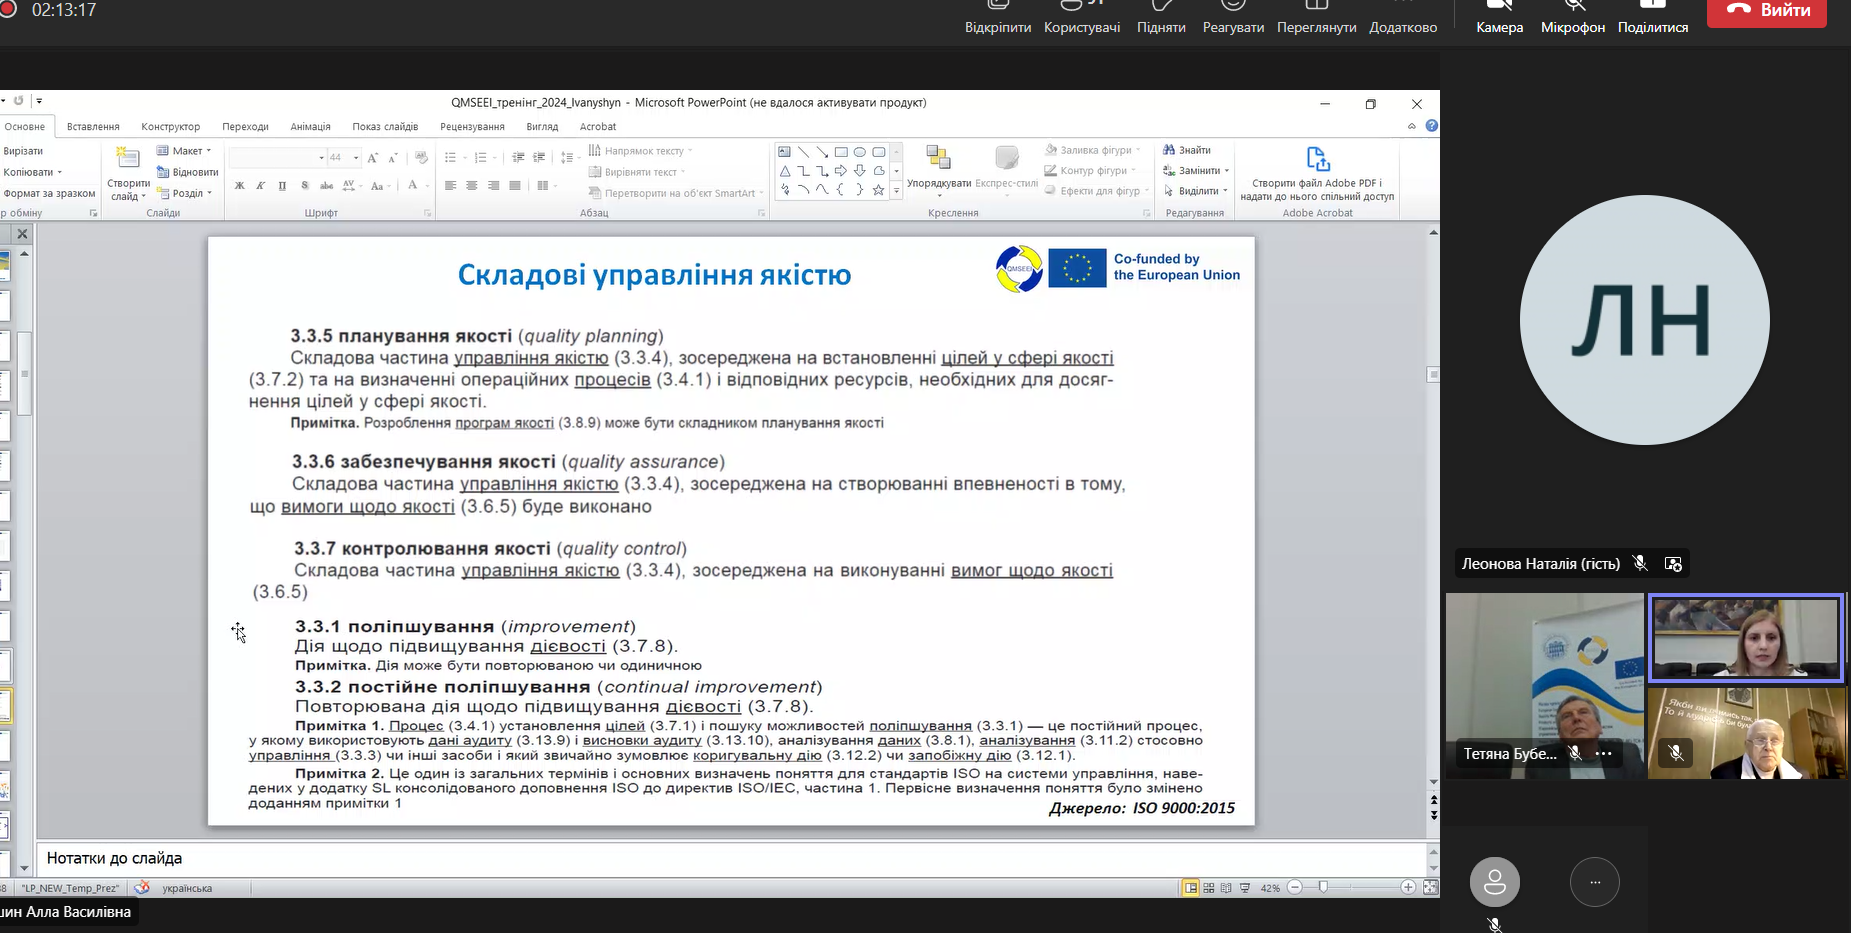Screen dimensions: 1851x933
Task: Switch to the Анімація ribbon tab
Action: pyautogui.click(x=310, y=127)
